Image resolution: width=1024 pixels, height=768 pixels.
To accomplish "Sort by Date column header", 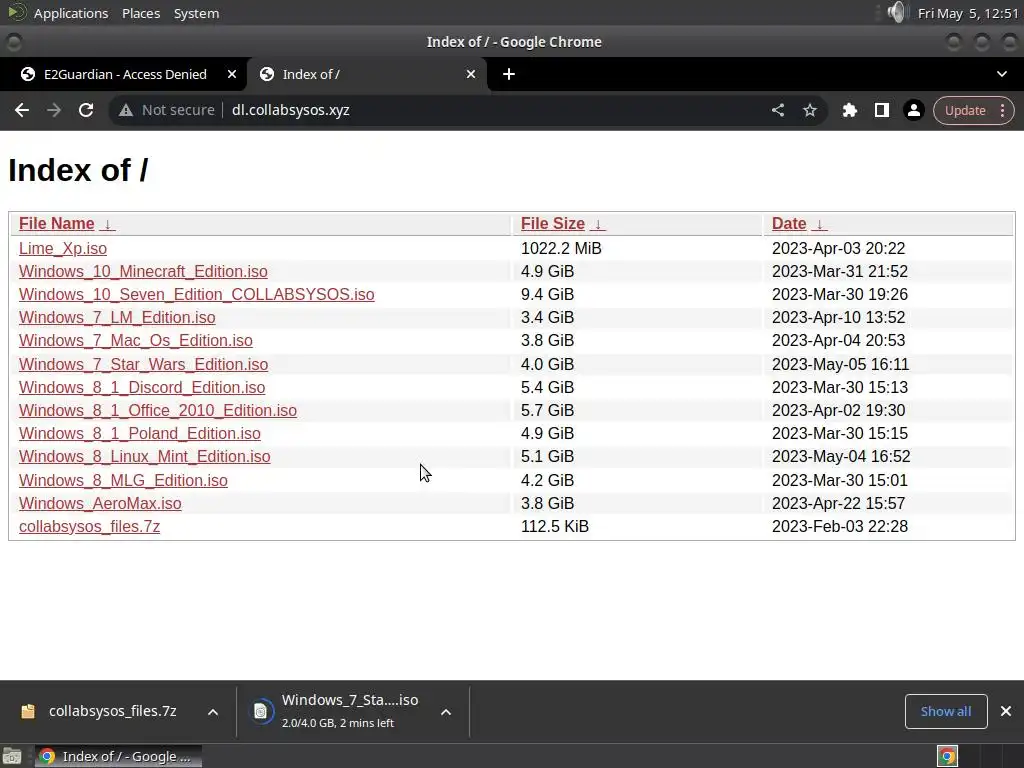I will click(x=789, y=223).
